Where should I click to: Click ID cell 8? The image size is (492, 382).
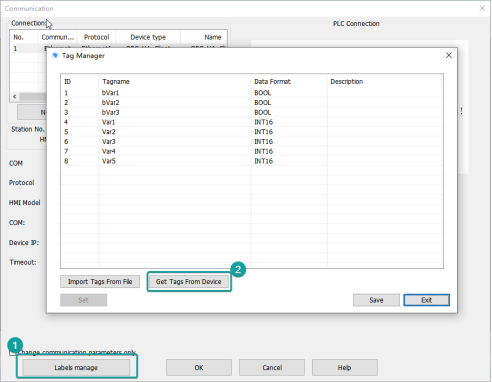pyautogui.click(x=66, y=161)
